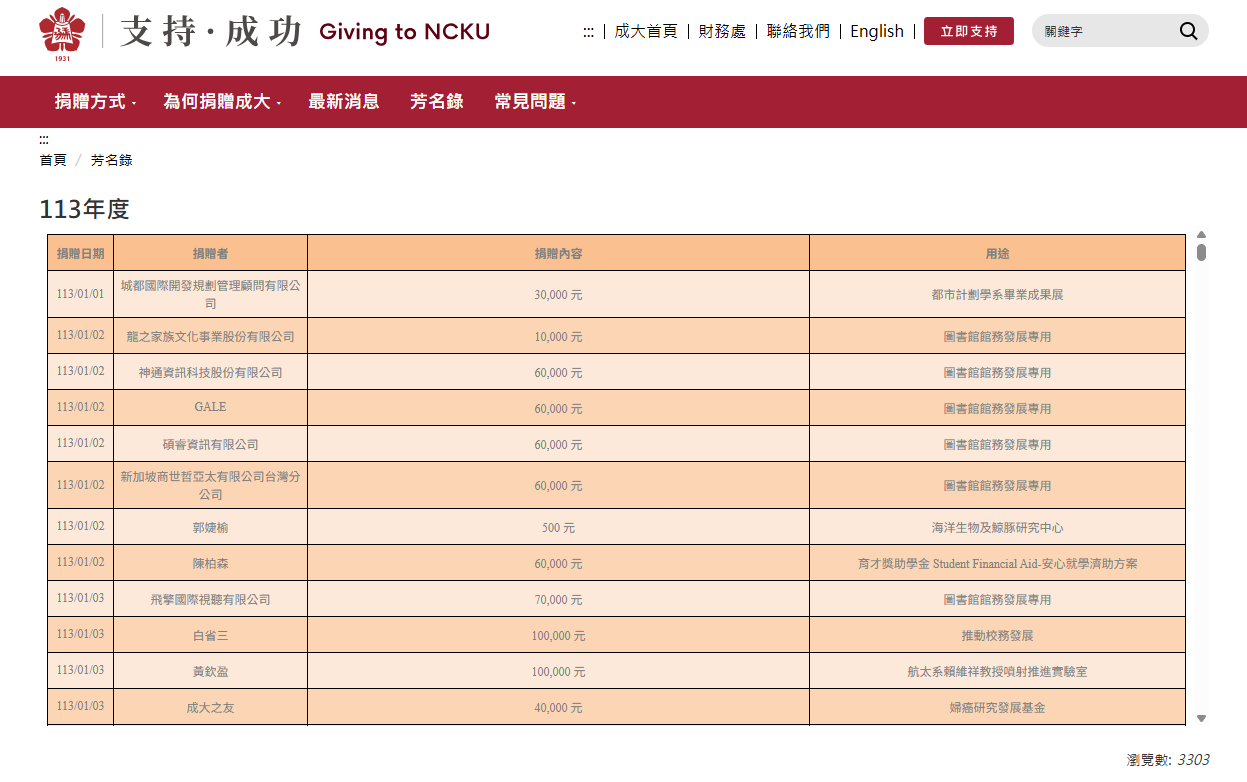This screenshot has width=1247, height=782.
Task: Click the table scroll up arrow
Action: [x=1201, y=235]
